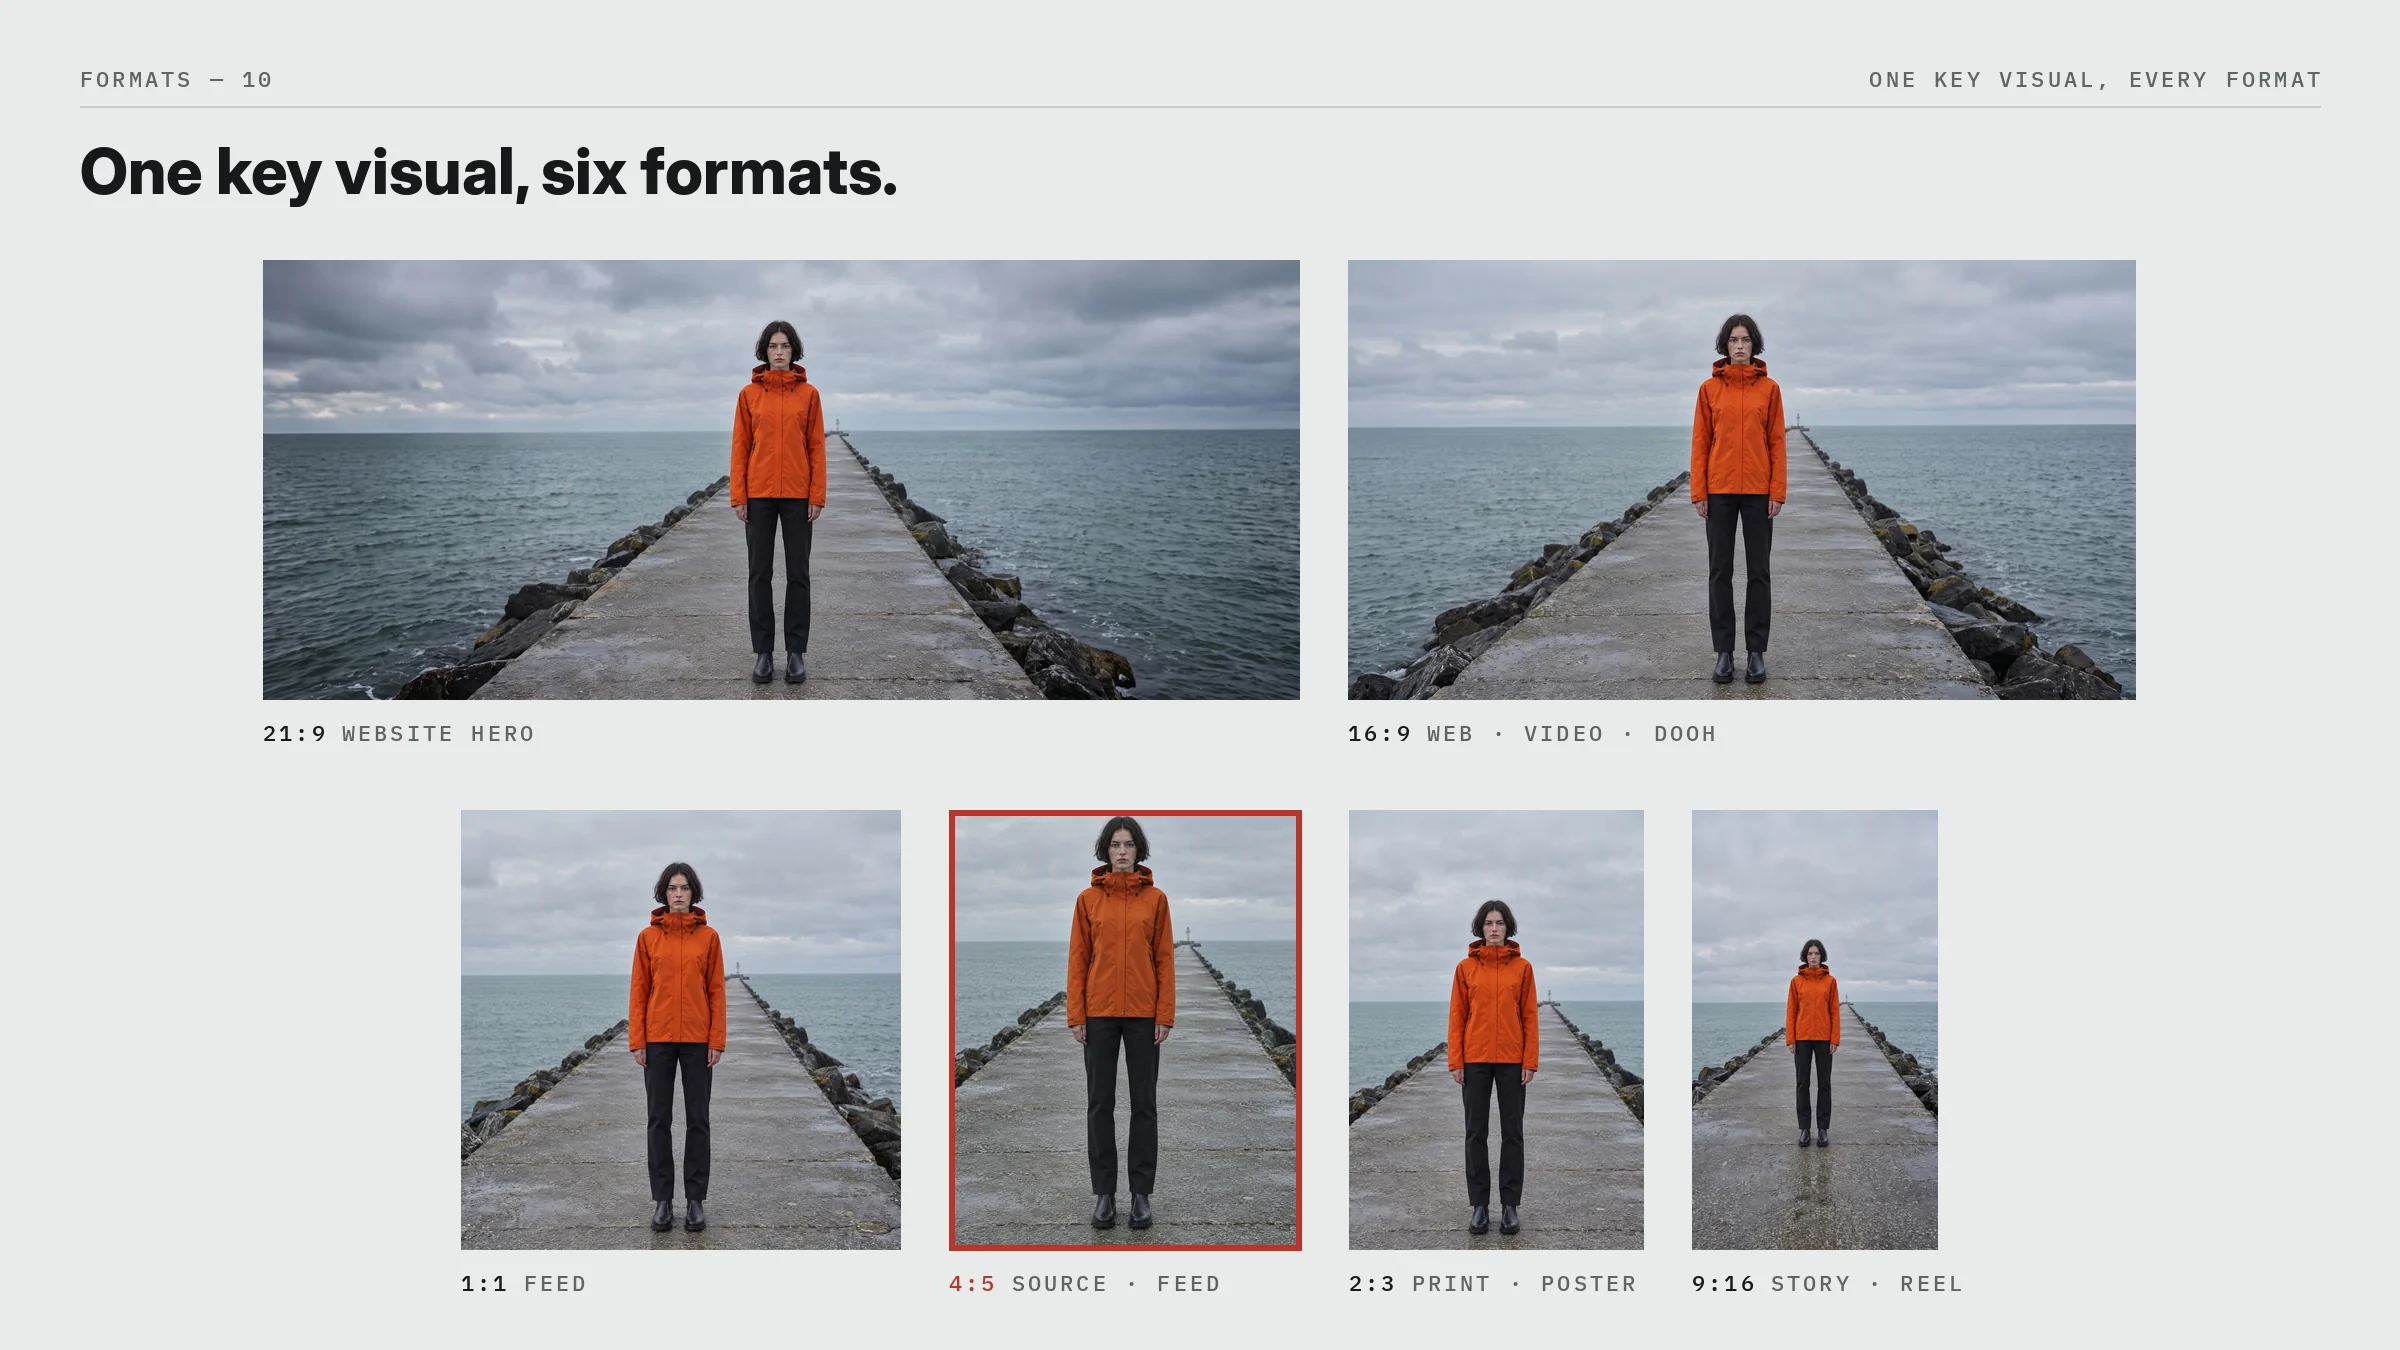The width and height of the screenshot is (2400, 1350).
Task: Open the 9:16 story reel image
Action: pos(1815,1030)
